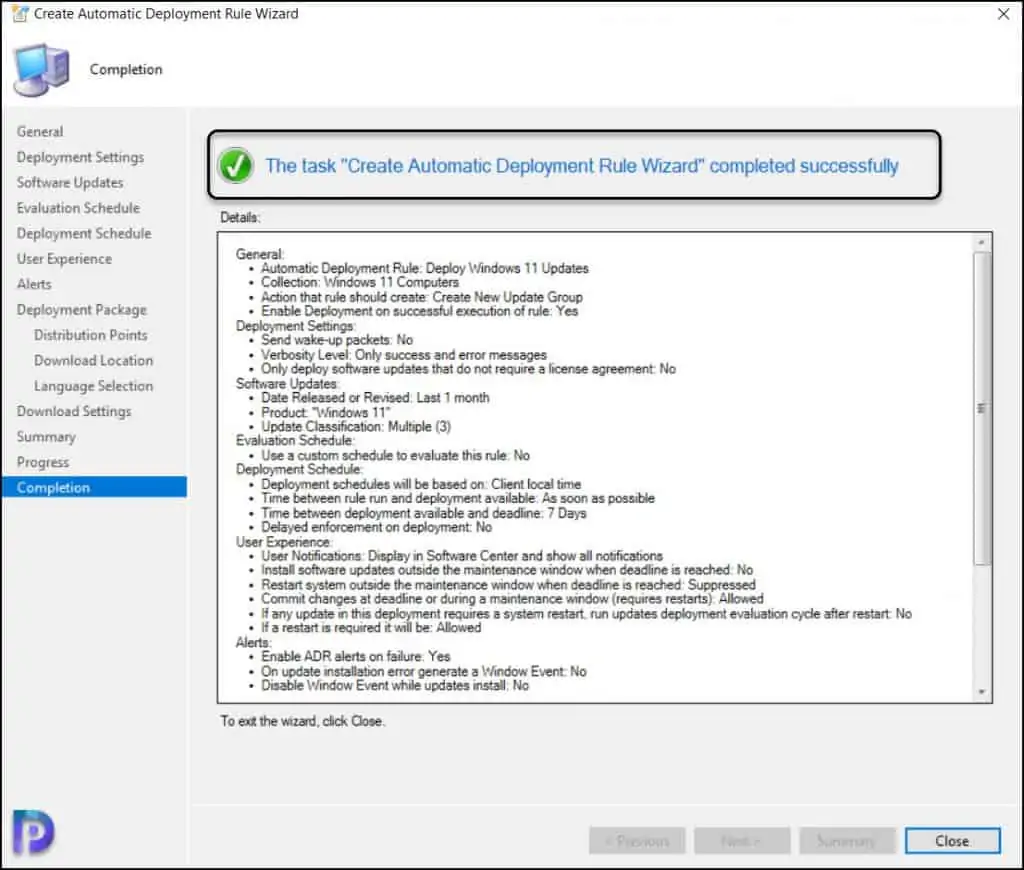Click the window X close button
Screen dimensions: 1024x870
point(1002,14)
